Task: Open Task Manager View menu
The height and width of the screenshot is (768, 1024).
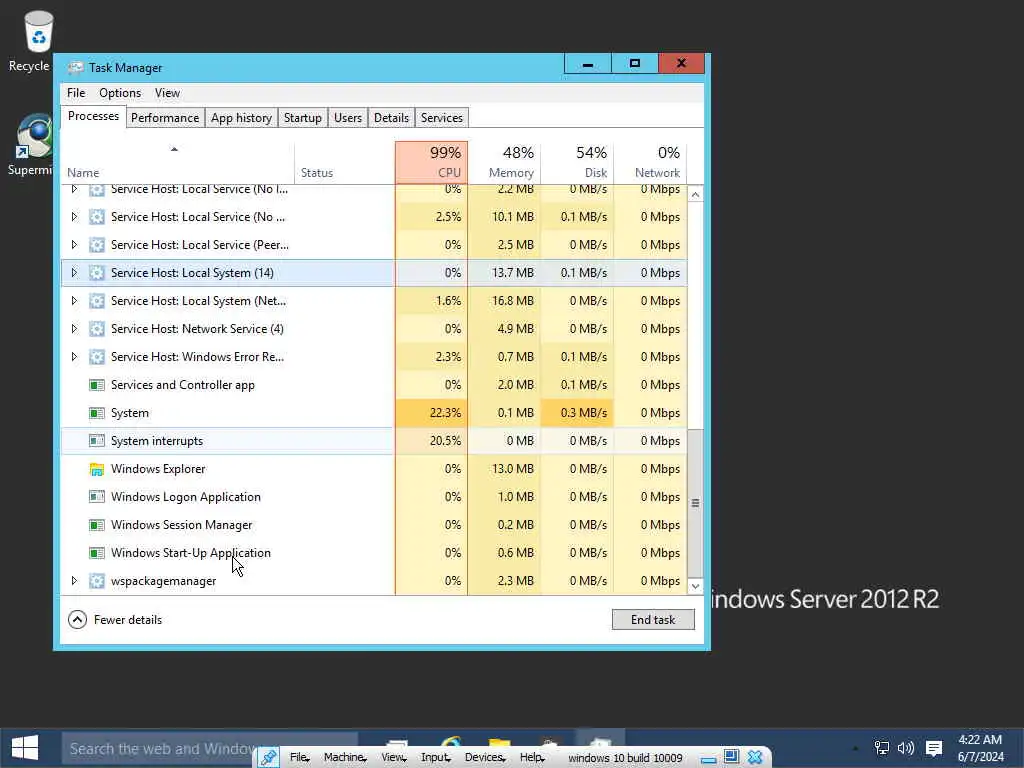Action: coord(167,93)
